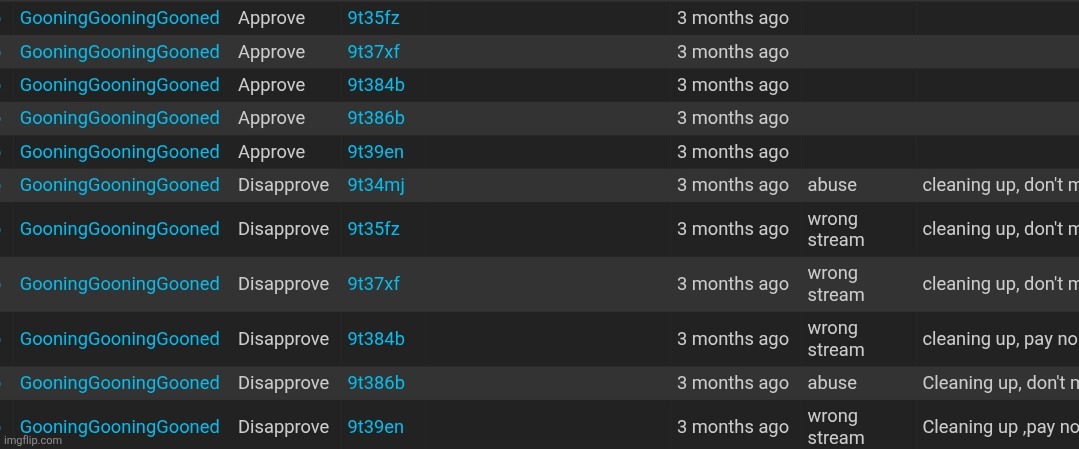Open post 9t39en in the Disapprove row

(x=375, y=428)
